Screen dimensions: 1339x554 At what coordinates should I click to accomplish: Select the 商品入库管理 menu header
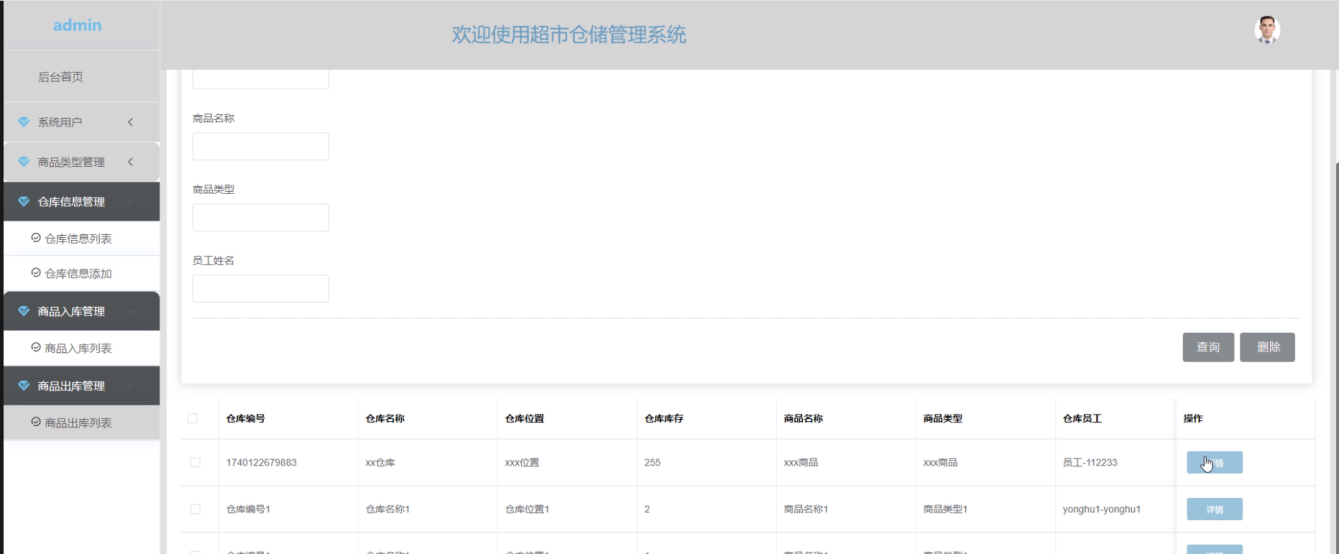80,311
